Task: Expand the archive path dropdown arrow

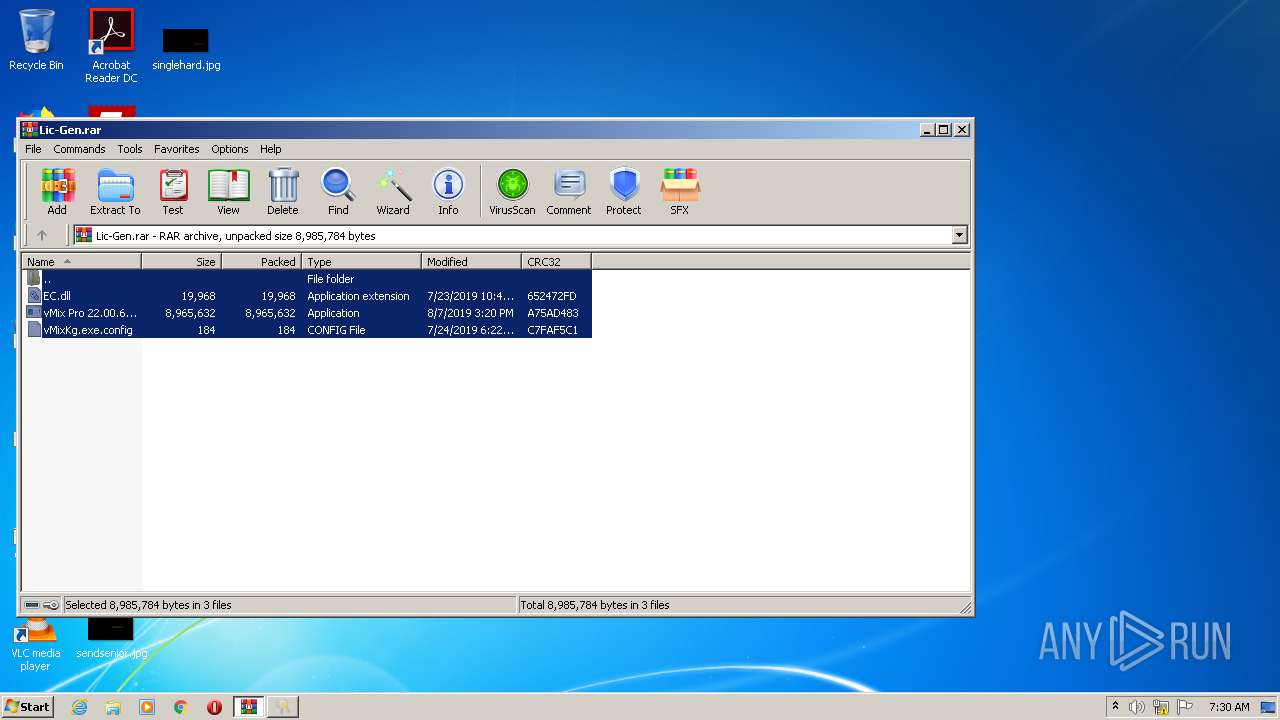Action: pyautogui.click(x=960, y=236)
